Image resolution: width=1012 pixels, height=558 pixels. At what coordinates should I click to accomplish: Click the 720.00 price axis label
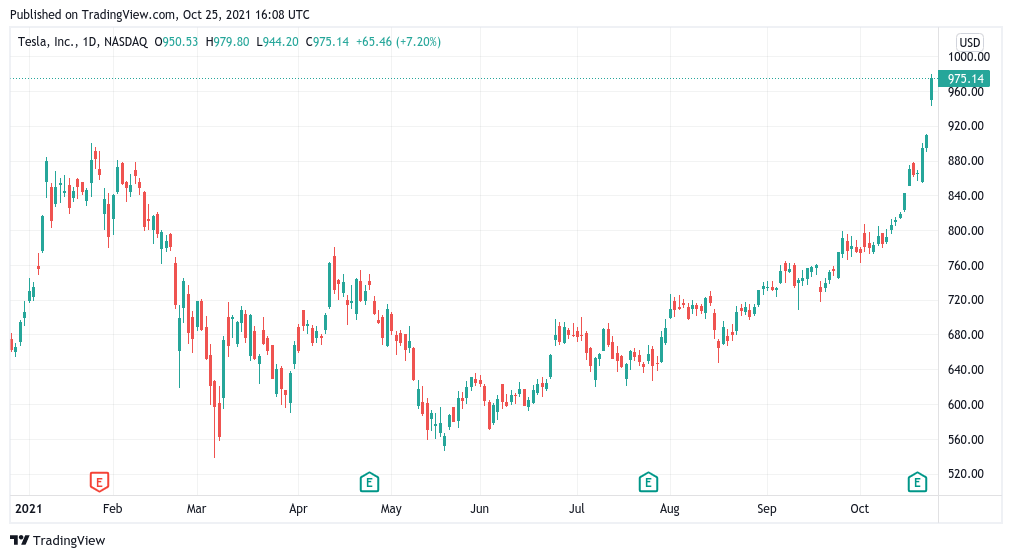click(966, 300)
